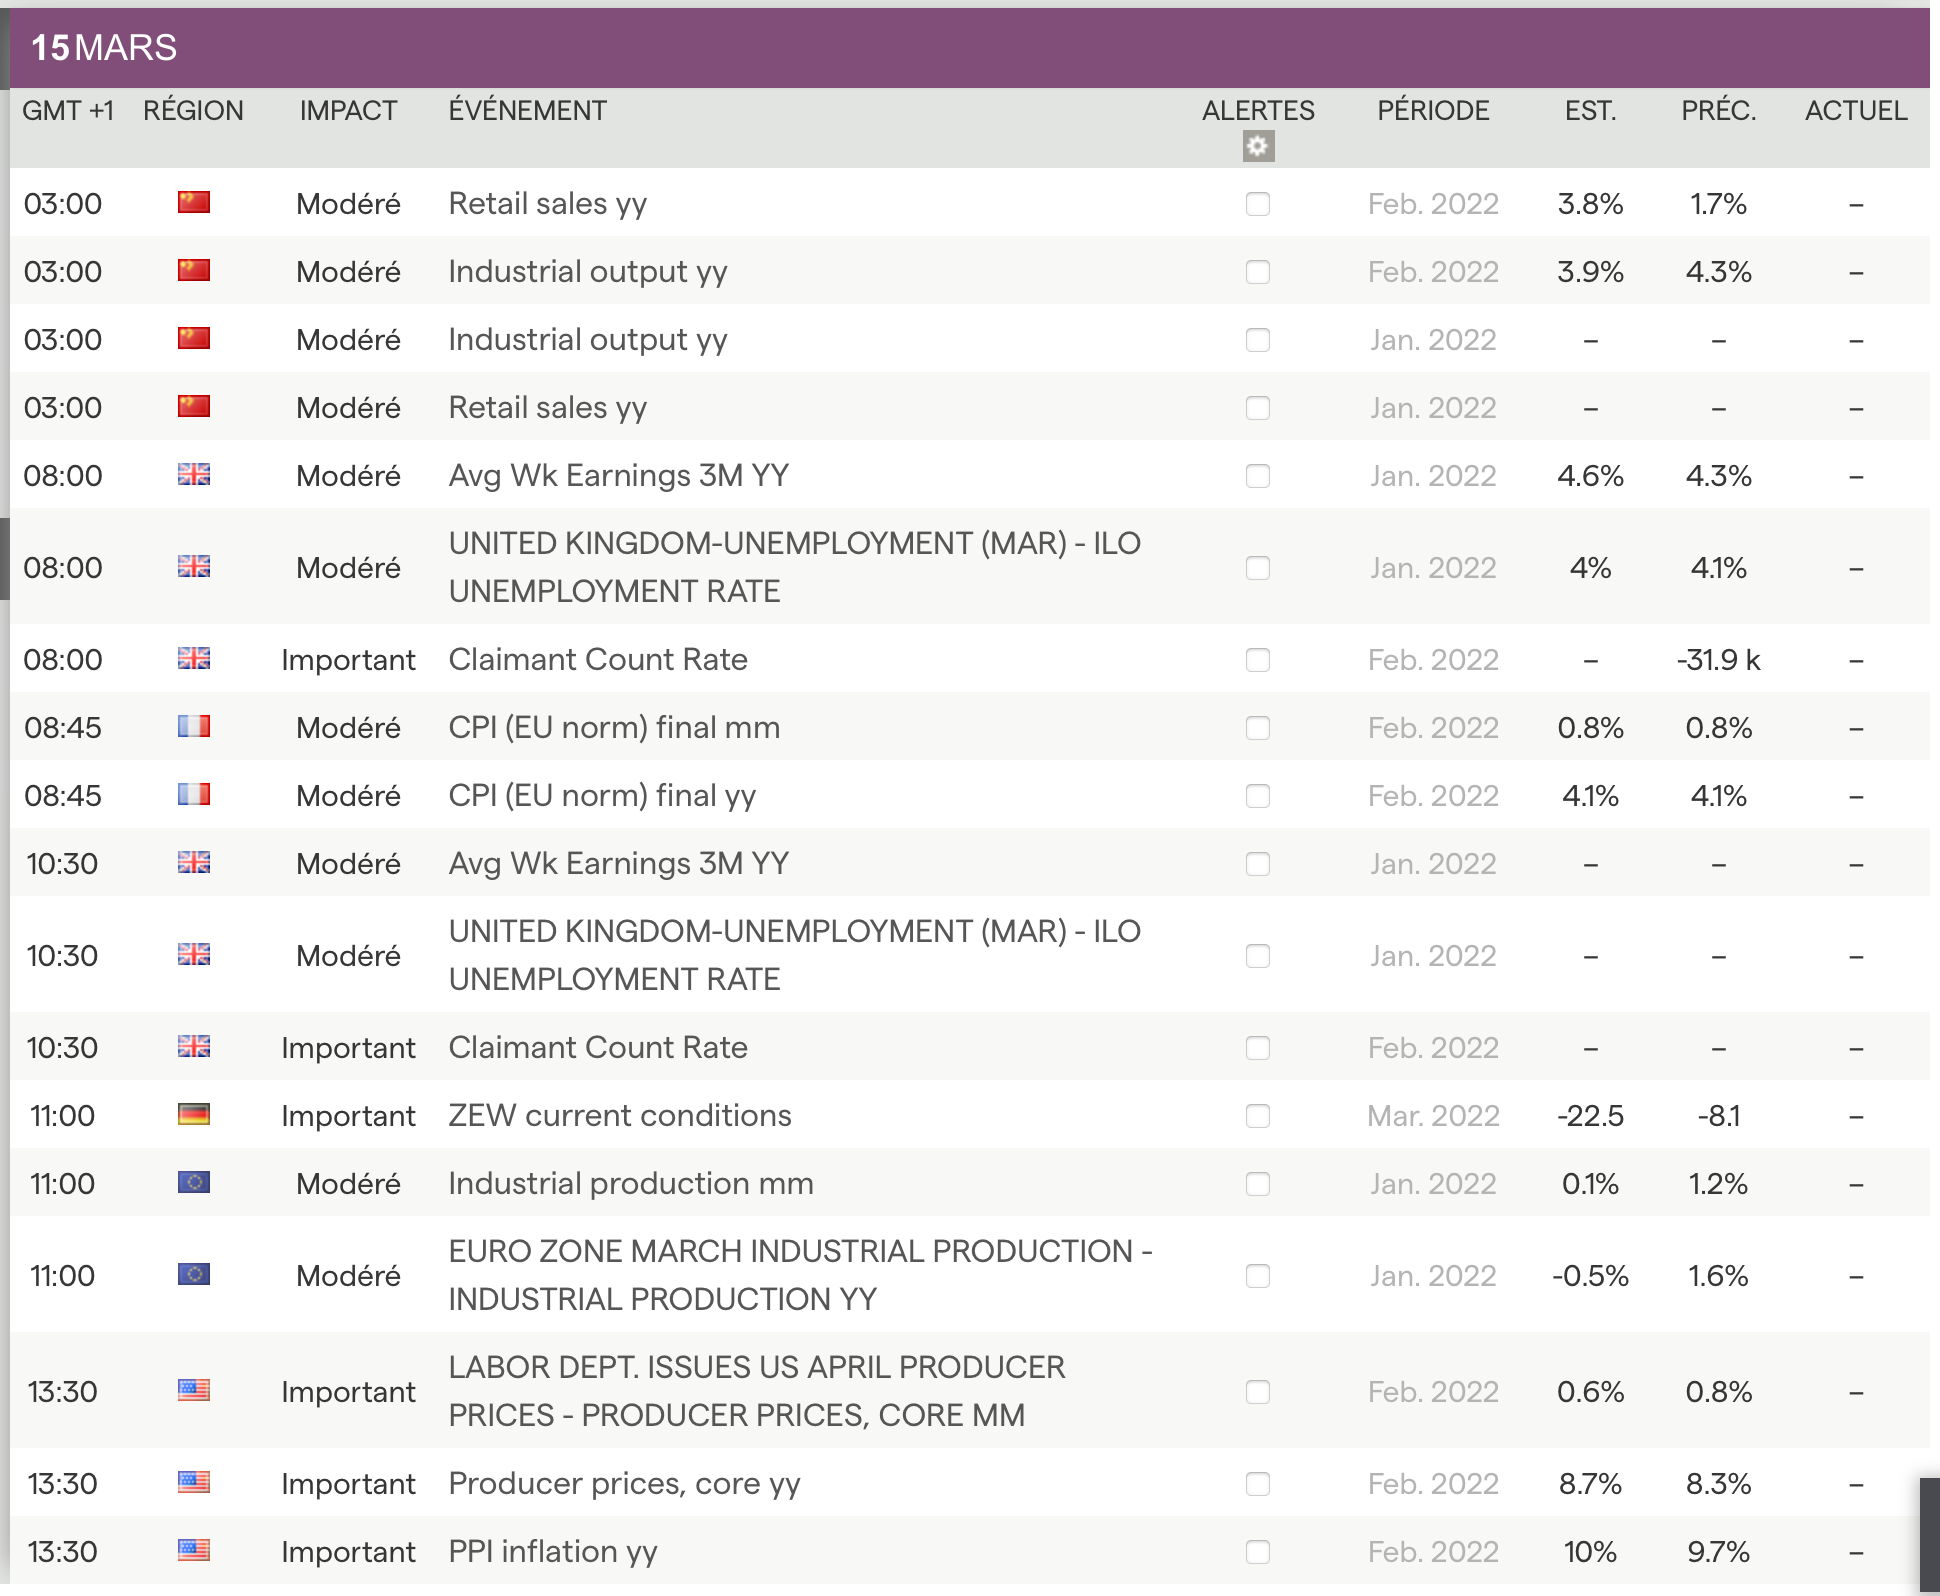Screen dimensions: 1940x1596
Task: Open the alerts settings gear icon
Action: coord(1257,147)
